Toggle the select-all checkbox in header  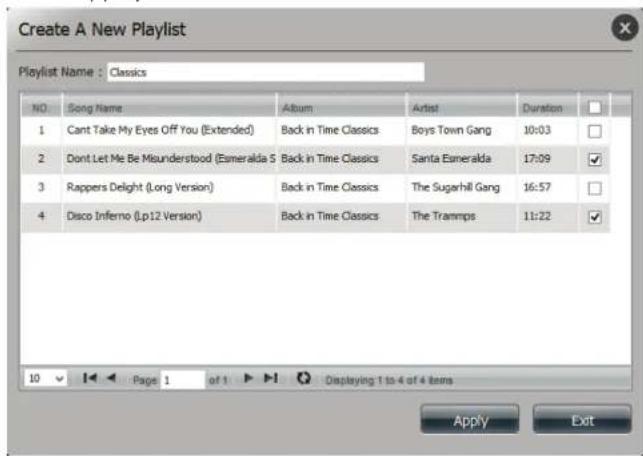pos(595,107)
